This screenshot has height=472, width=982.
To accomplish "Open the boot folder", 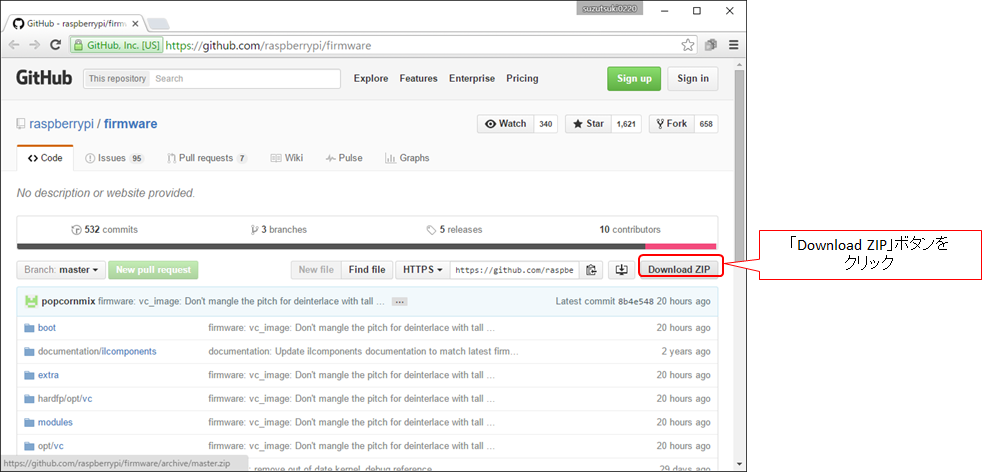I will point(47,328).
